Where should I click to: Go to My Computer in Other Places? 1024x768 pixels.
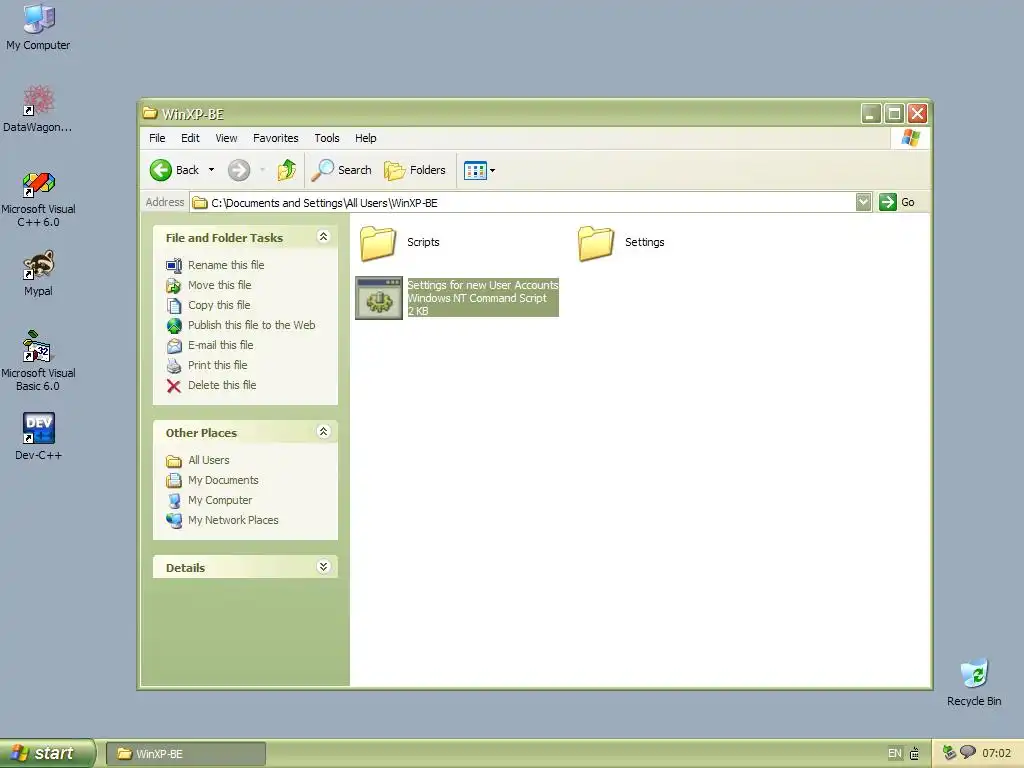220,500
